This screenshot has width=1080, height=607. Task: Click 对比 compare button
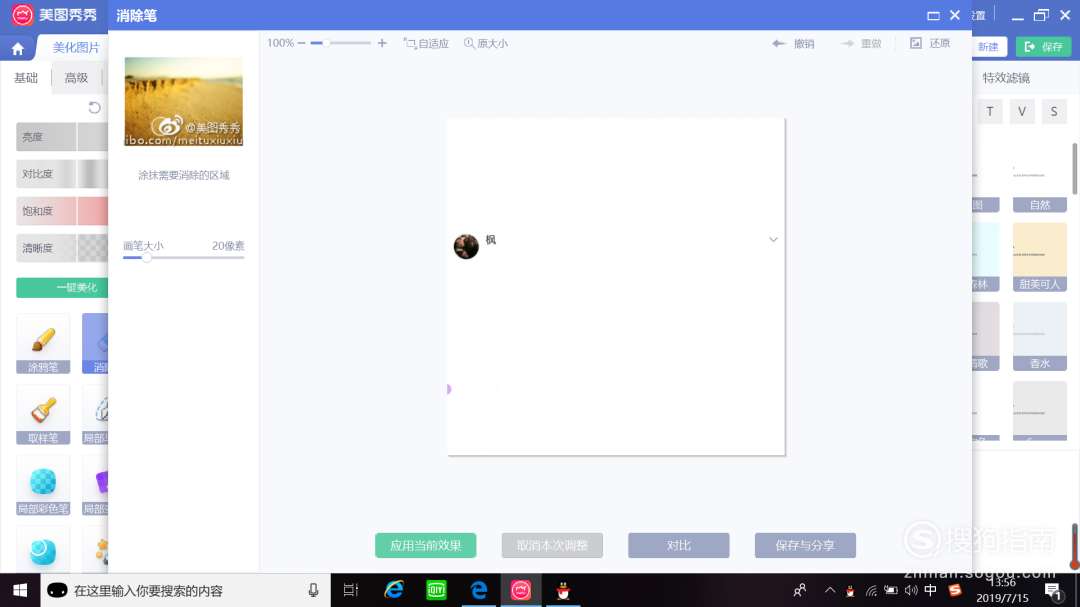(678, 545)
